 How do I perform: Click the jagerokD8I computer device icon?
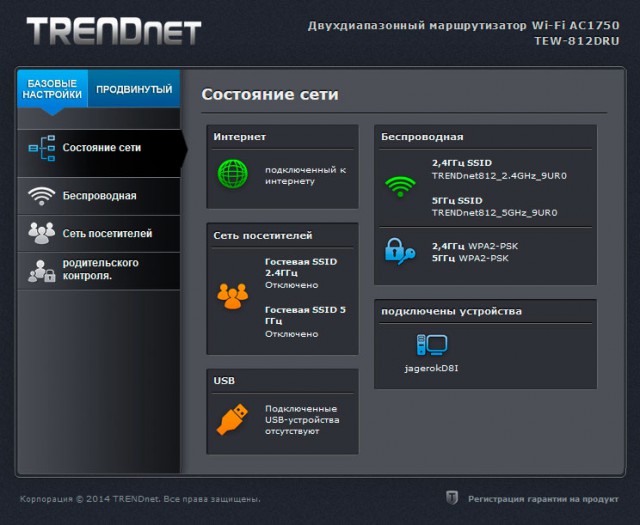pos(432,345)
